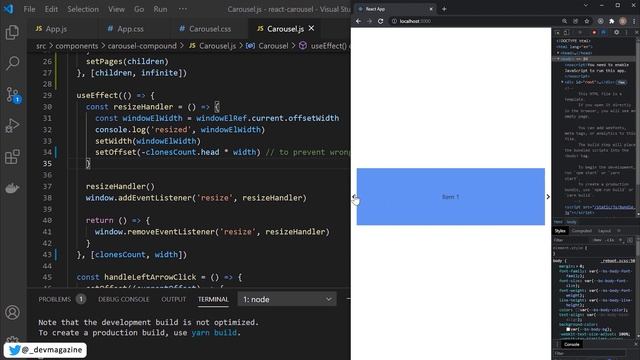Close the Carousel.js editor tab

click(x=311, y=28)
